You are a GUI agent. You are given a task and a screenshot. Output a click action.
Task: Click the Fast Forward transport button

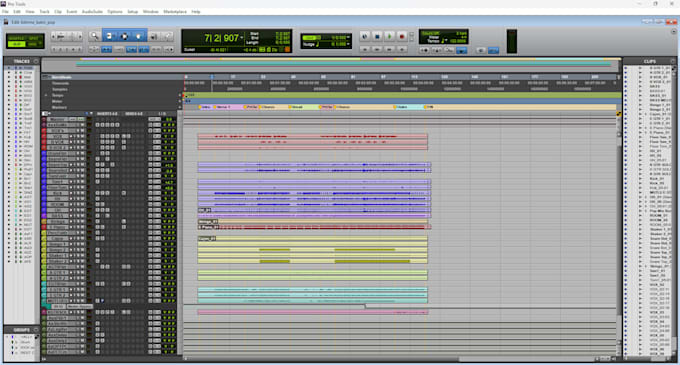[389, 49]
